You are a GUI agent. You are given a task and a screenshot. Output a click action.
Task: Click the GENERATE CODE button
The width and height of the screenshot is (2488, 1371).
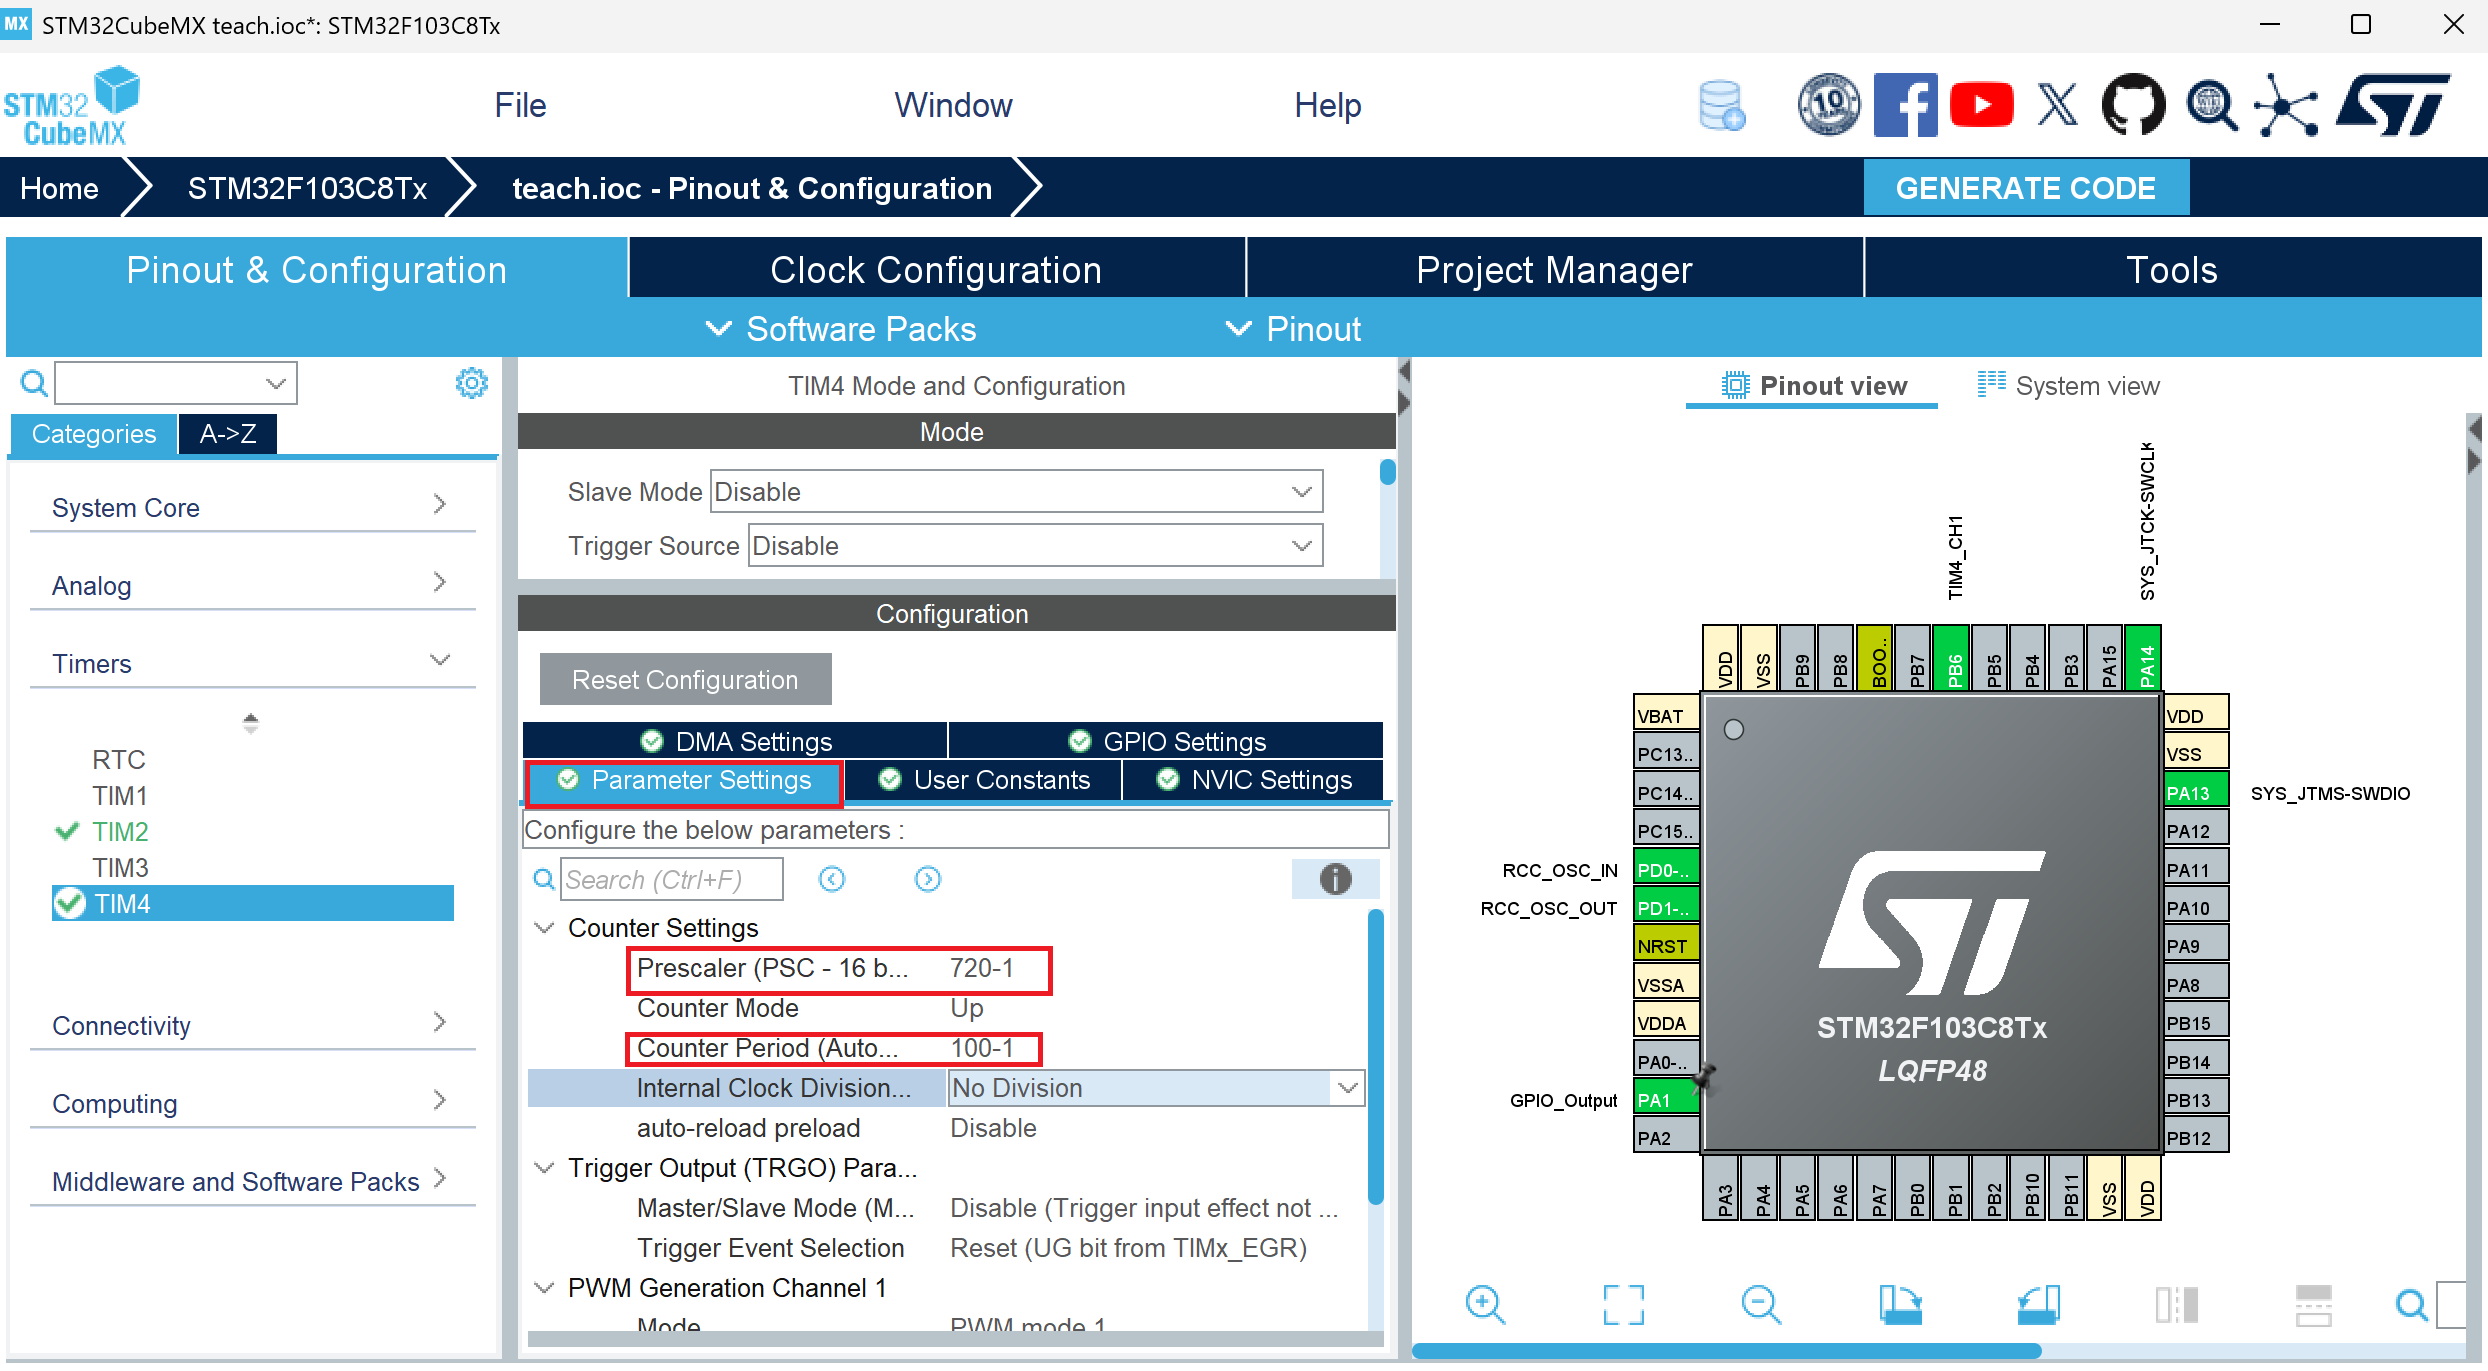(2025, 188)
